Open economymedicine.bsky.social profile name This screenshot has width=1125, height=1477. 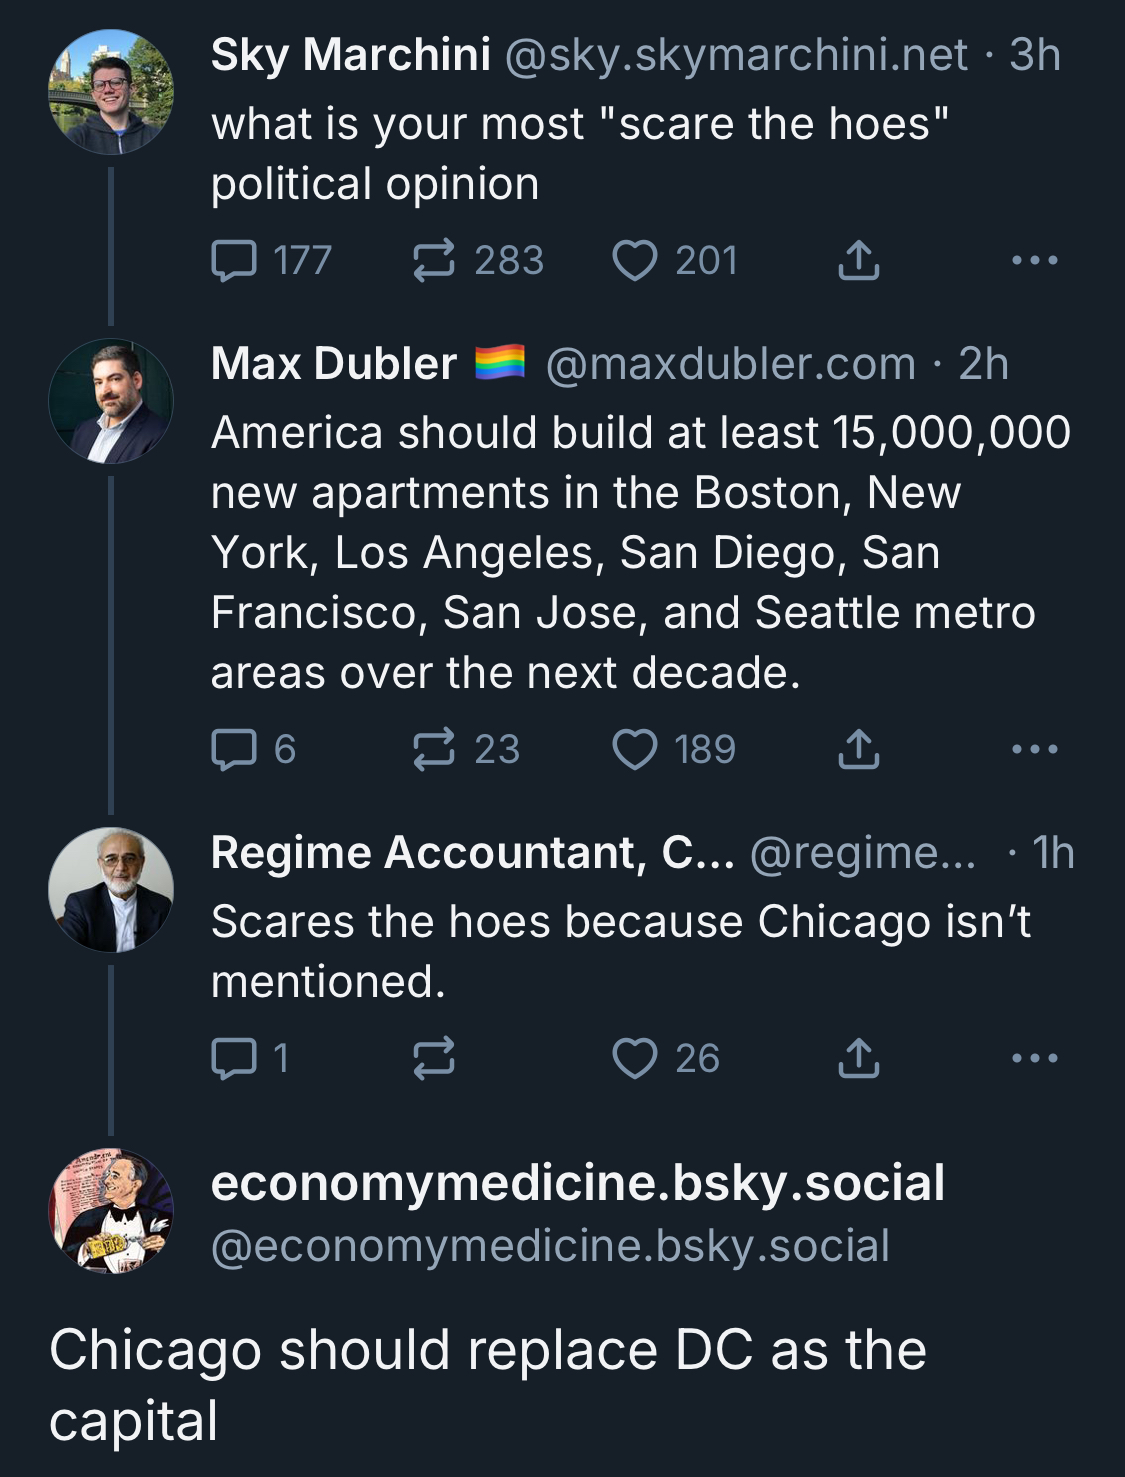[x=577, y=1183]
